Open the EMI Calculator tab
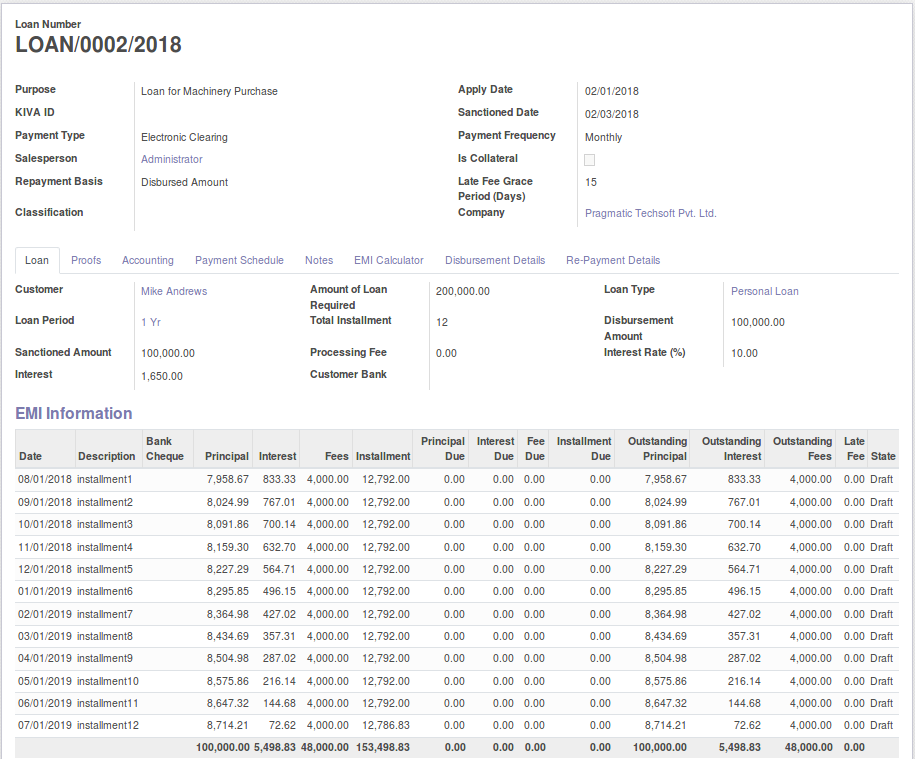Screen dimensions: 915x759 [x=389, y=260]
